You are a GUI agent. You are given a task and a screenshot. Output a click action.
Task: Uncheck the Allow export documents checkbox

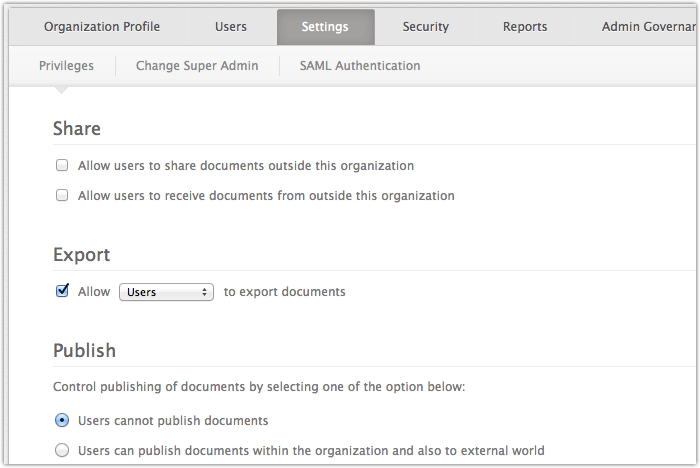click(x=62, y=292)
